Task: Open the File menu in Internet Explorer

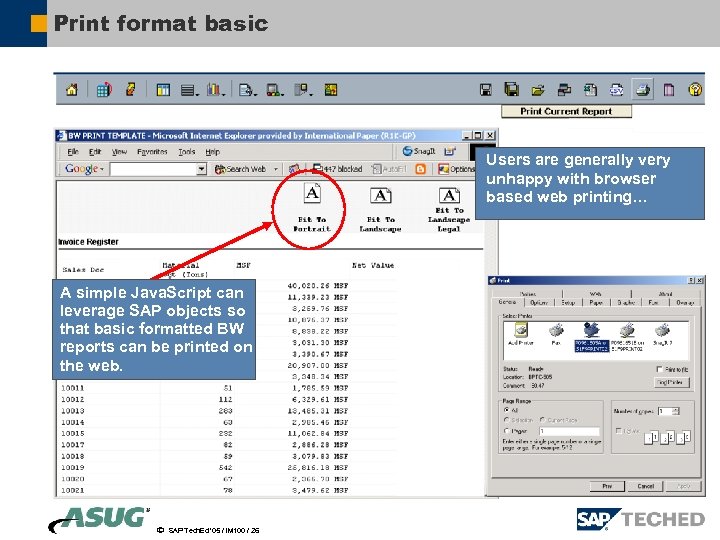Action: [x=73, y=152]
